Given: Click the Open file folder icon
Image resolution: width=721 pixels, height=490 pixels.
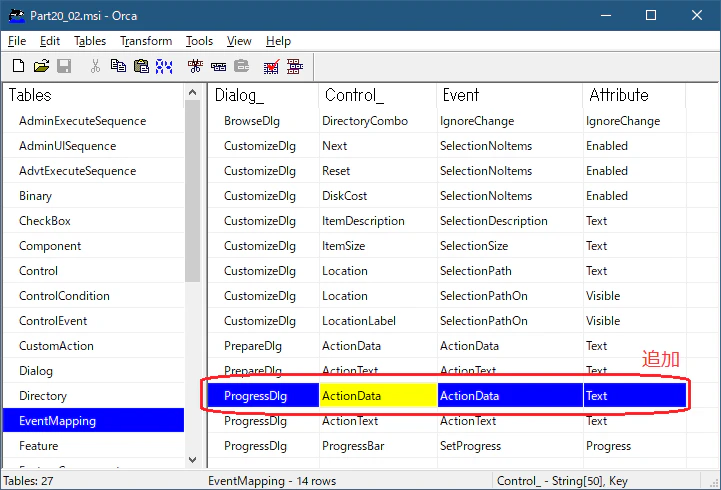Looking at the screenshot, I should (x=41, y=66).
